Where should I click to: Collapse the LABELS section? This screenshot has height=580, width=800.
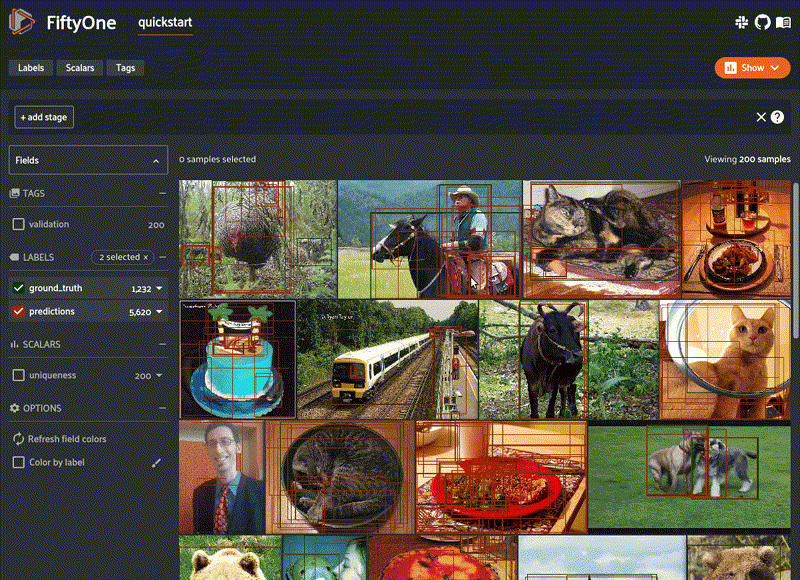point(161,257)
